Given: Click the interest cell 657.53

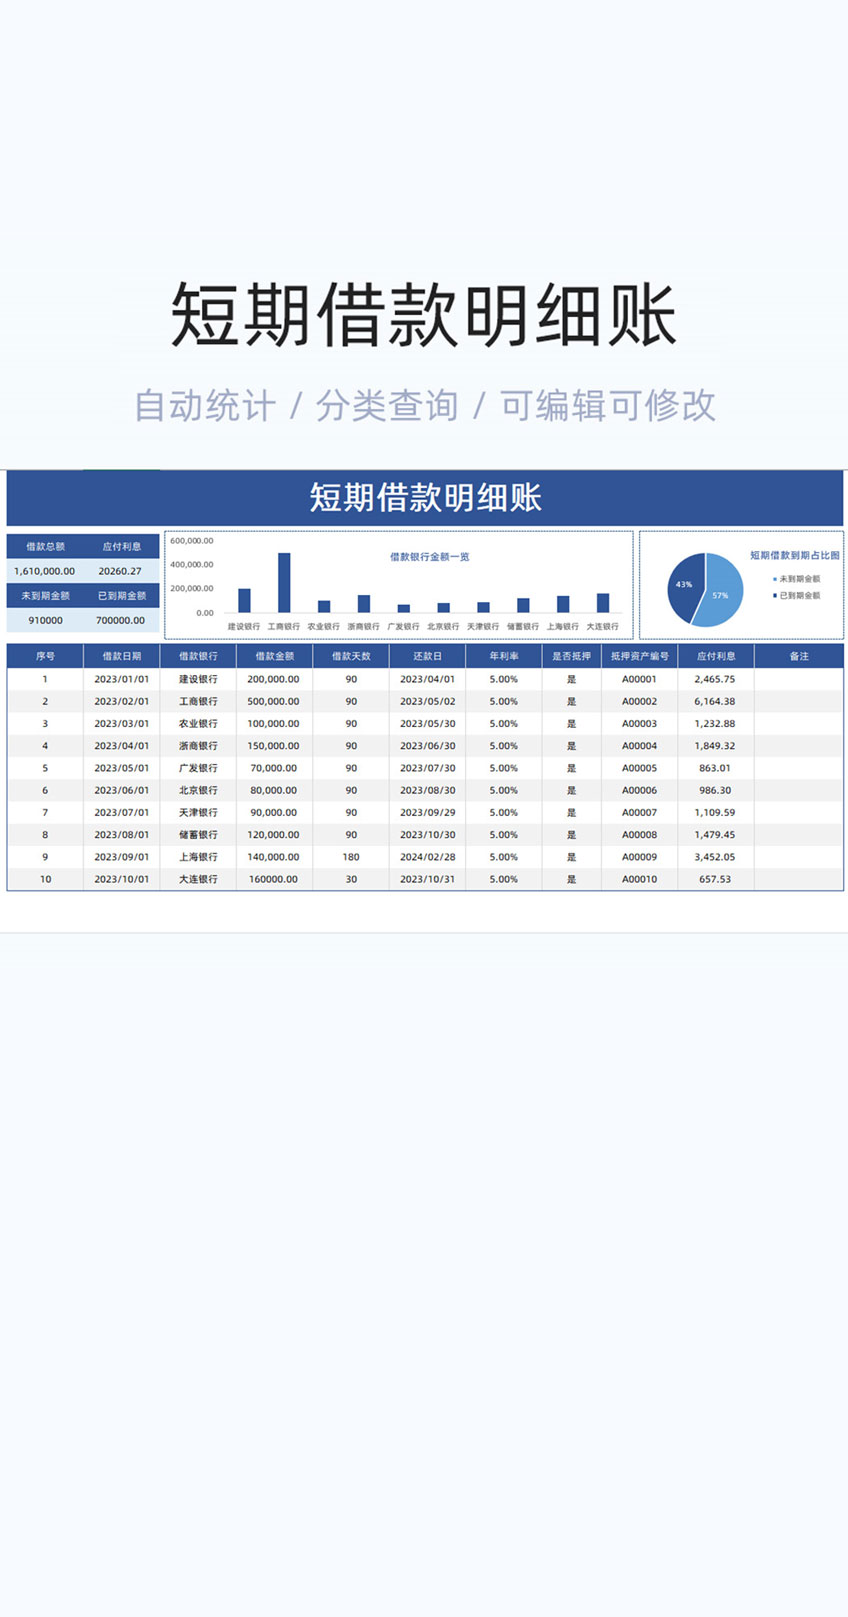Looking at the screenshot, I should [x=715, y=880].
